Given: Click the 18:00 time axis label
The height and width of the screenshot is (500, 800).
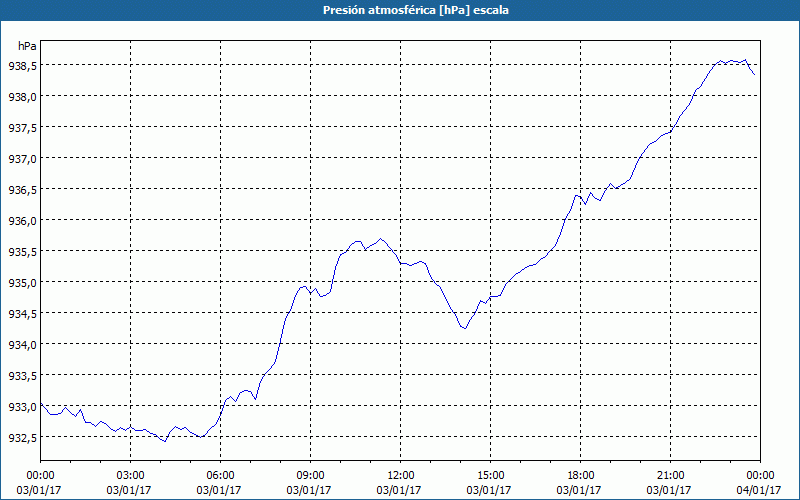Looking at the screenshot, I should tap(581, 476).
